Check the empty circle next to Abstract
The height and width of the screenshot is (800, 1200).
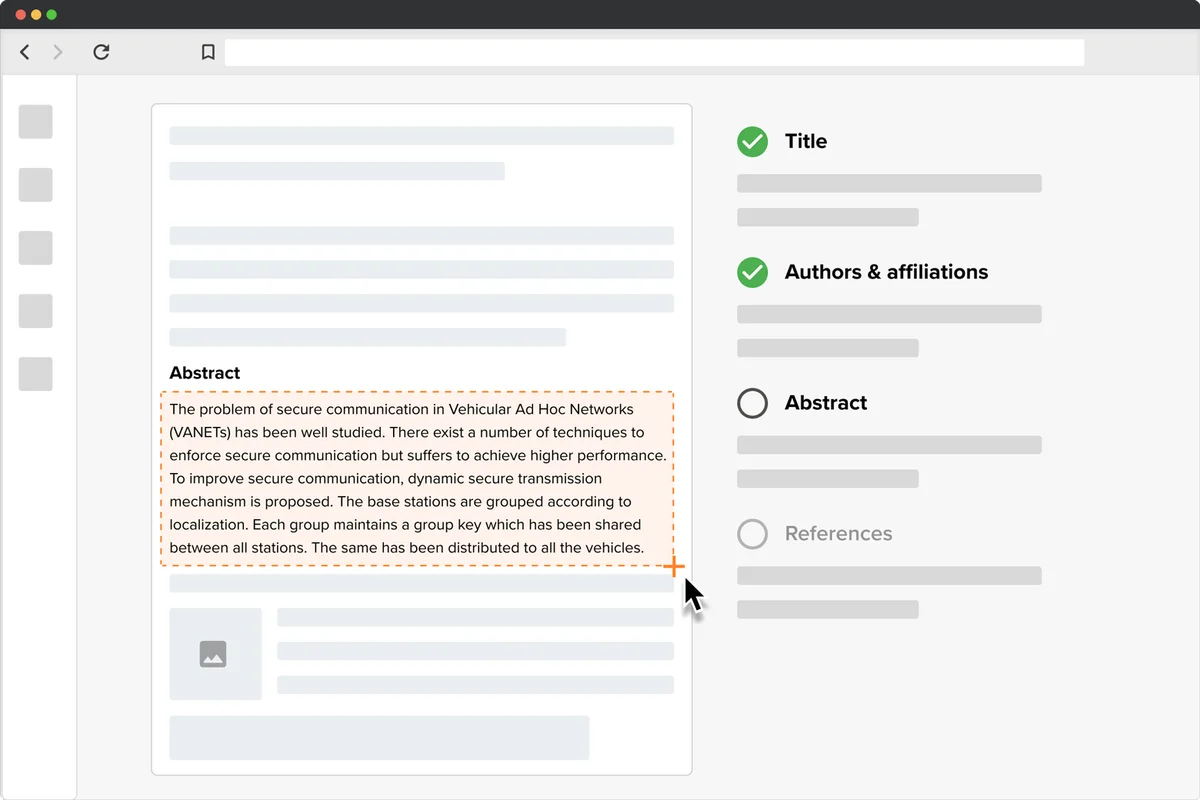tap(752, 403)
